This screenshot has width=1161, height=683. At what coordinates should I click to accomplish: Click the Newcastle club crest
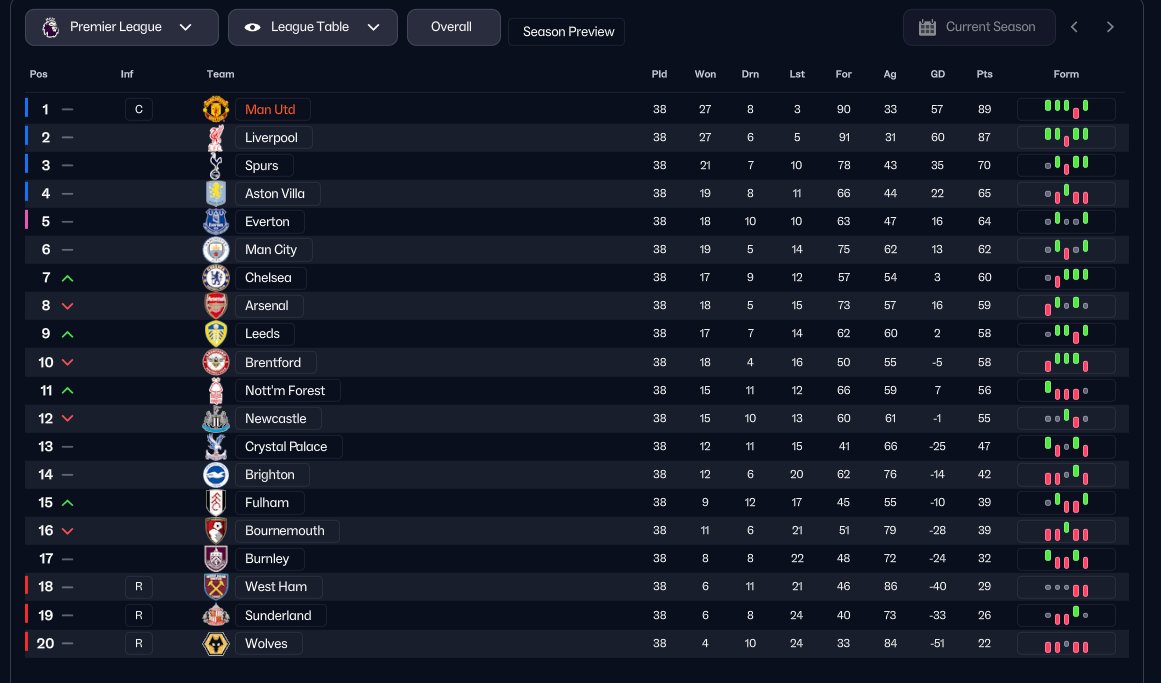point(216,418)
